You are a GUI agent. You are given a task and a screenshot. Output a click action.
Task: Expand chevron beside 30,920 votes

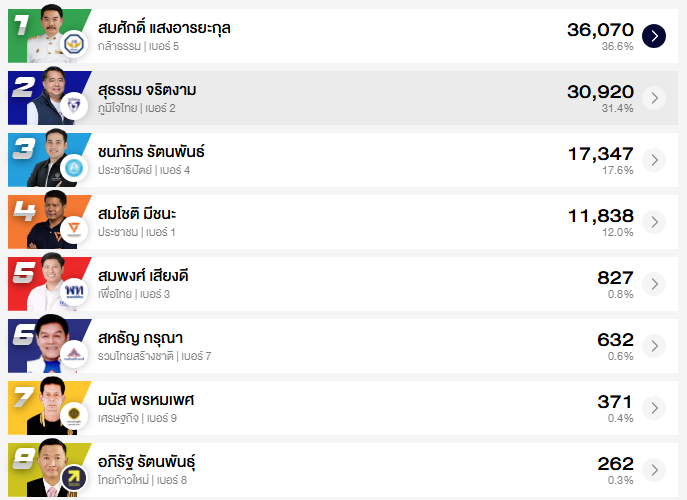653,98
